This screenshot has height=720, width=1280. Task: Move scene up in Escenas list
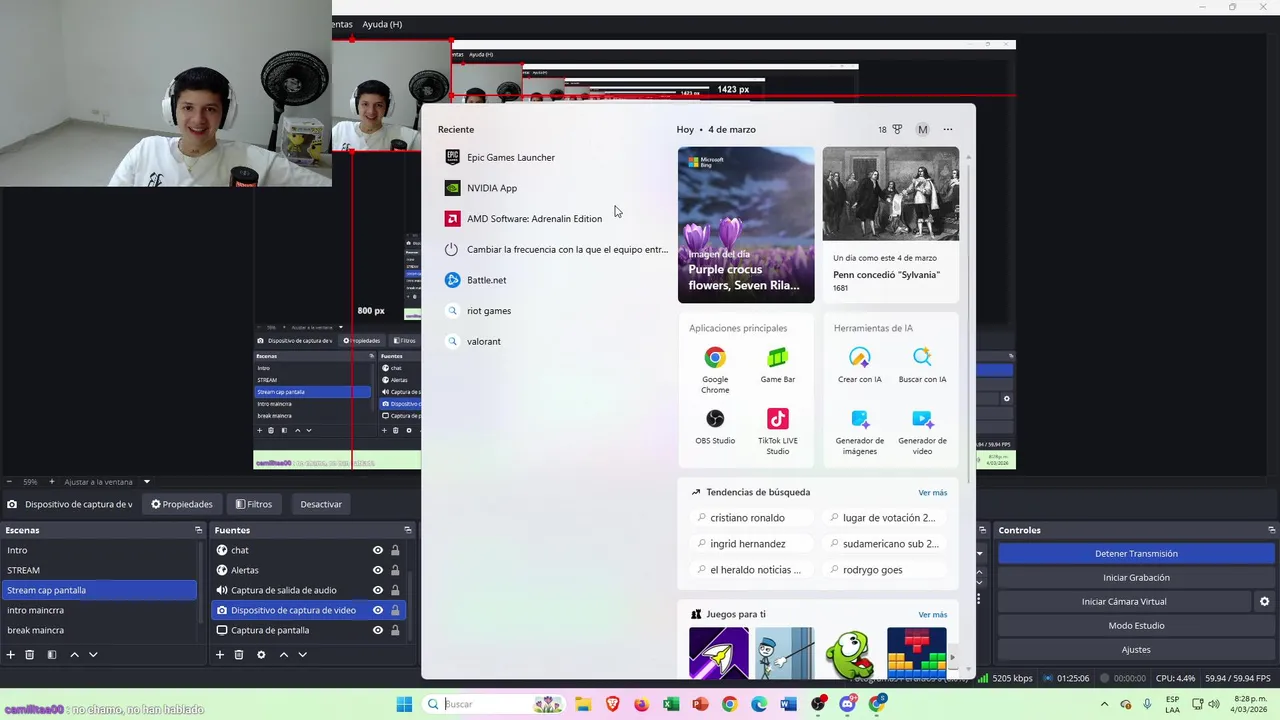pos(74,654)
